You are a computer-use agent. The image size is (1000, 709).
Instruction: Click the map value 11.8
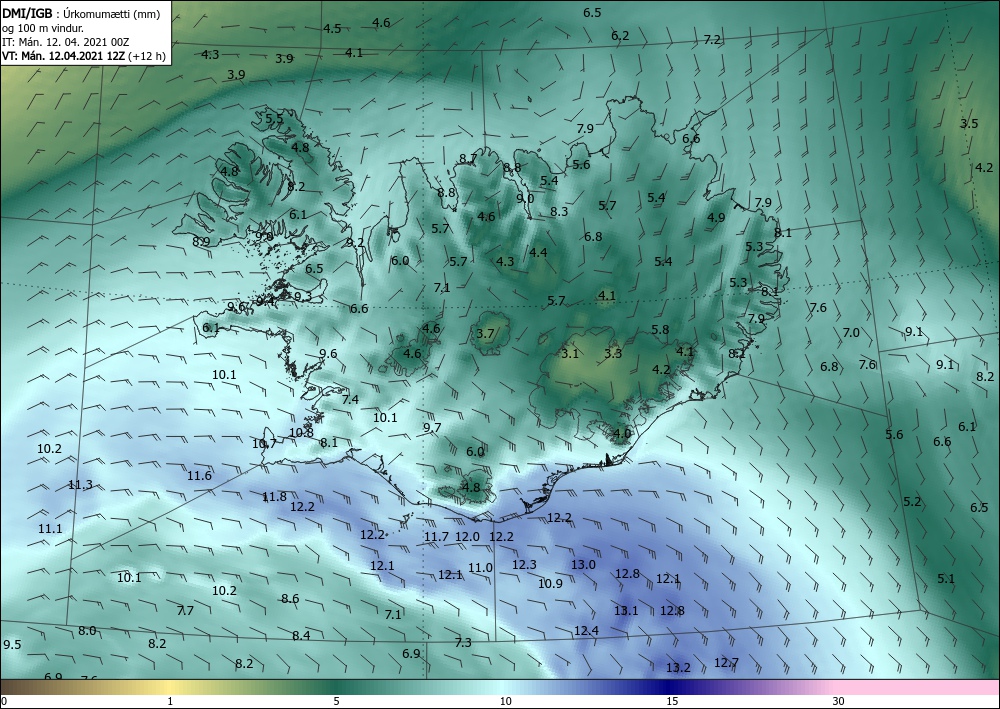coord(274,496)
